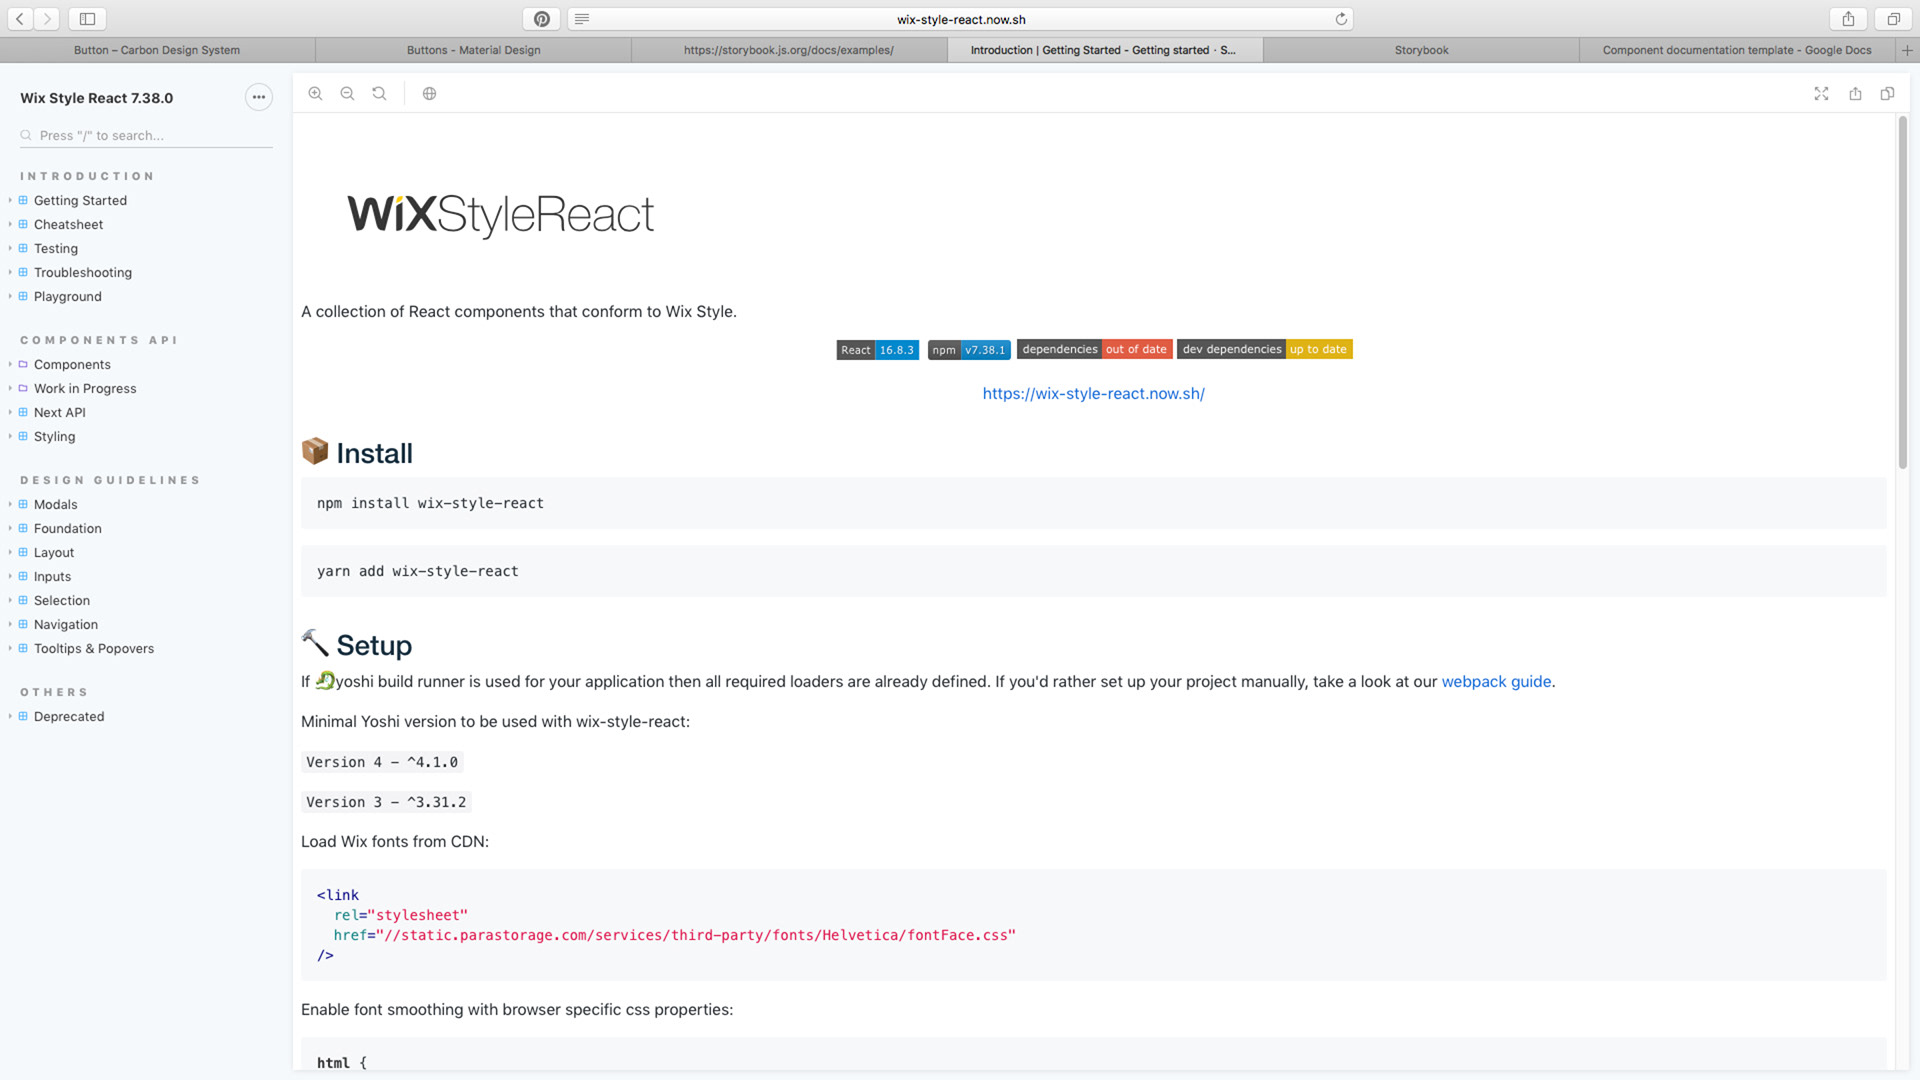Focus the sidebar search field

pyautogui.click(x=146, y=135)
